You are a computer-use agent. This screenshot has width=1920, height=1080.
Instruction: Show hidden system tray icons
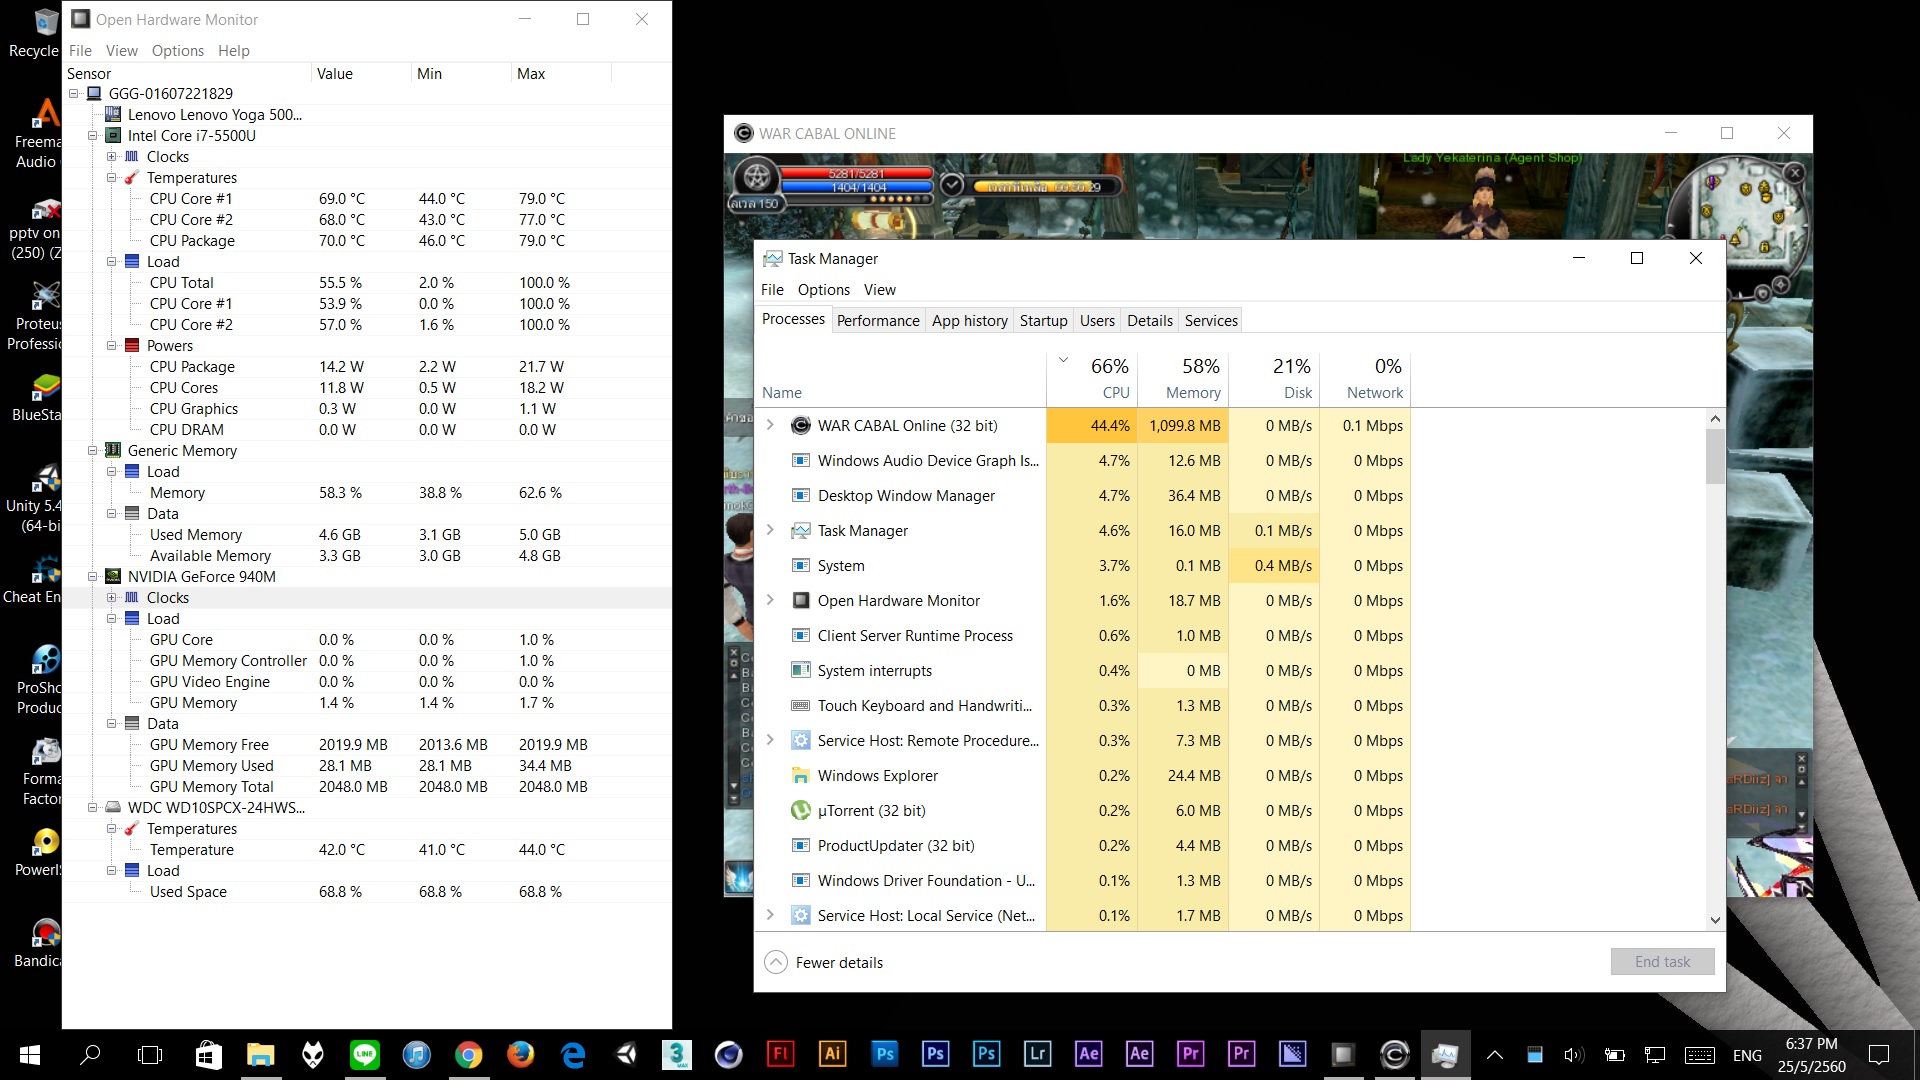(x=1495, y=1055)
